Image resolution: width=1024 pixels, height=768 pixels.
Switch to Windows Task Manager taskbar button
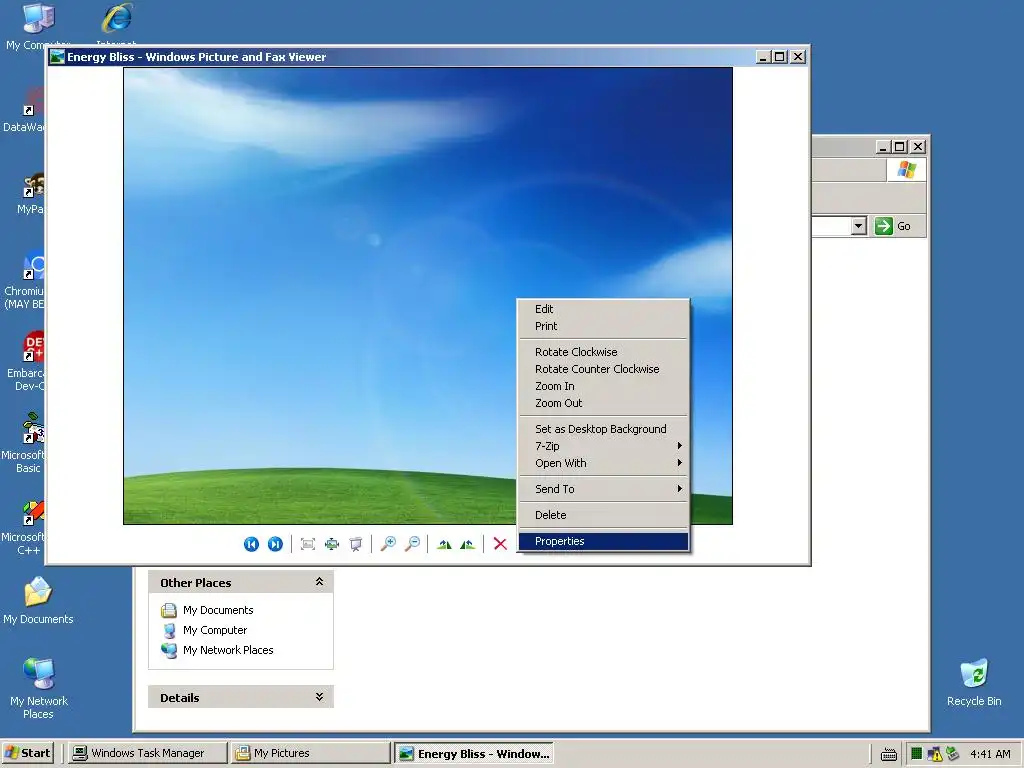(148, 753)
